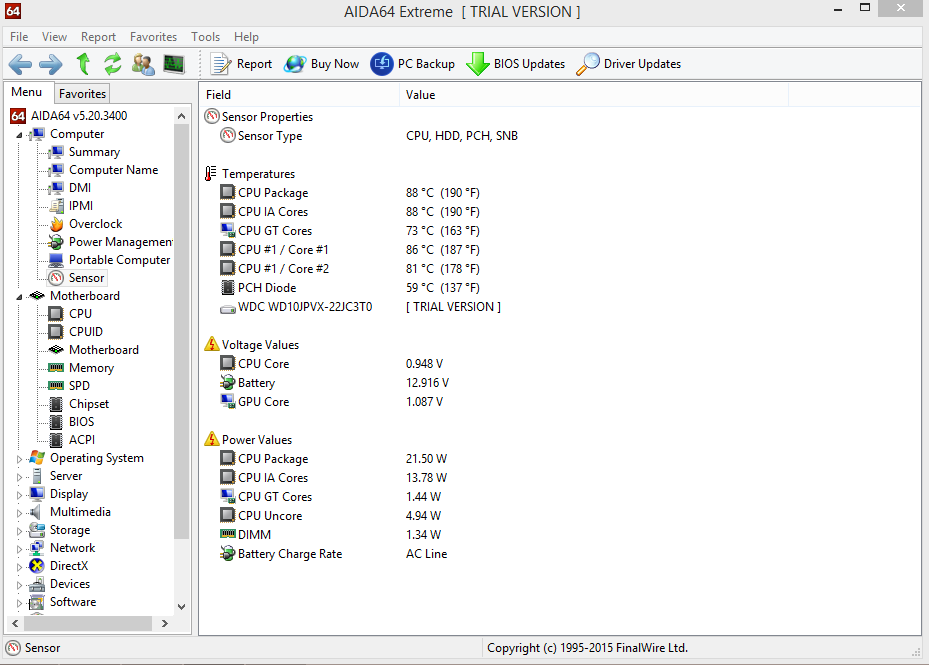Viewport: 929px width, 665px height.
Task: Click the green Up arrow icon
Action: [x=83, y=63]
